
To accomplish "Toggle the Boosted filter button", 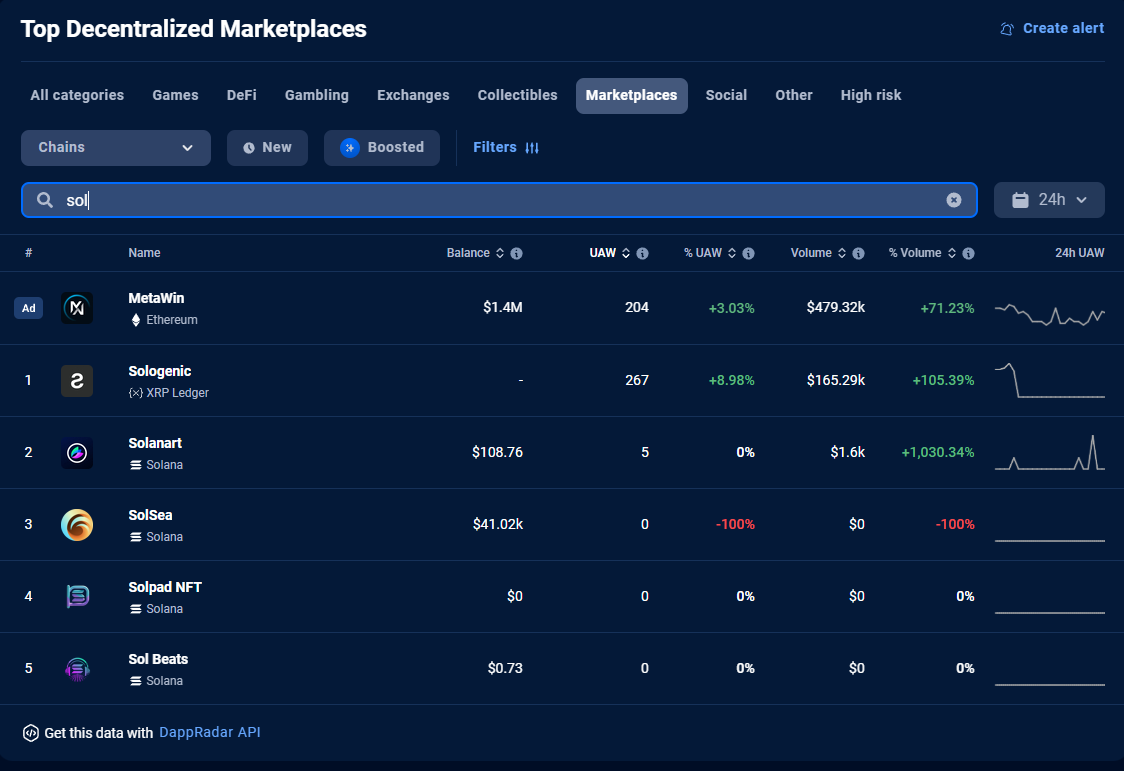I will coord(382,148).
